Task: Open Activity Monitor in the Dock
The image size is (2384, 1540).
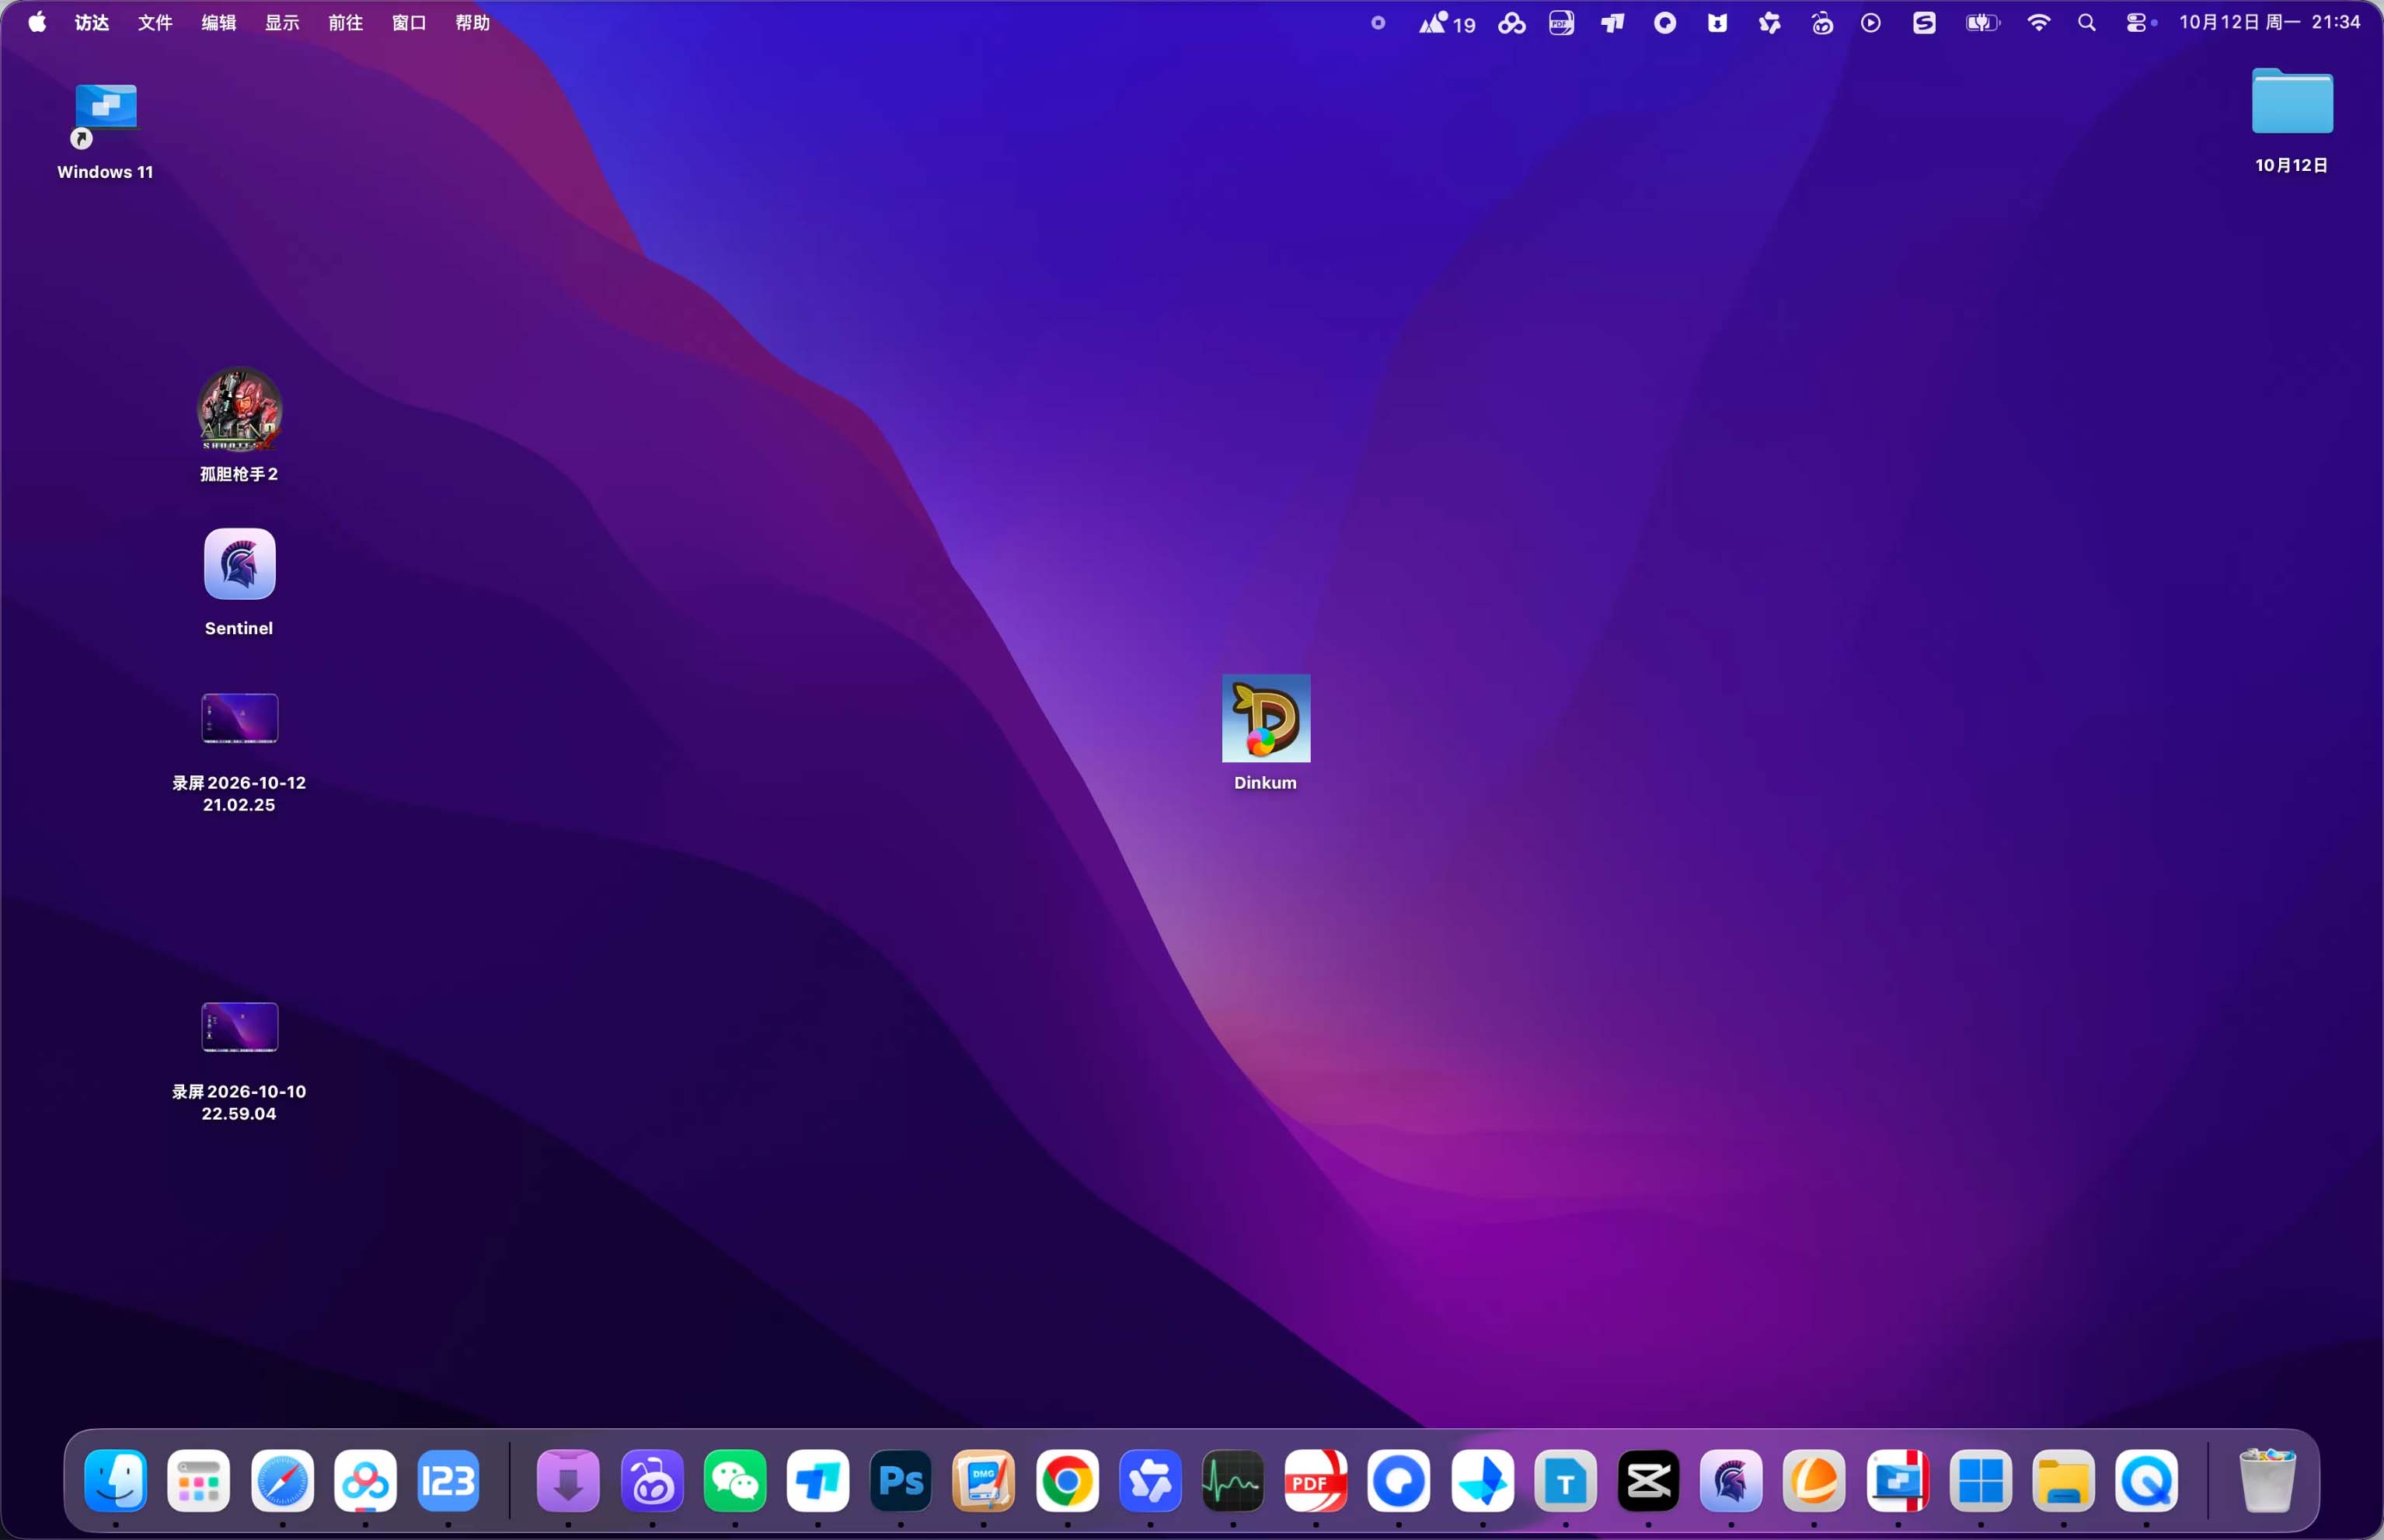Action: pyautogui.click(x=1233, y=1480)
